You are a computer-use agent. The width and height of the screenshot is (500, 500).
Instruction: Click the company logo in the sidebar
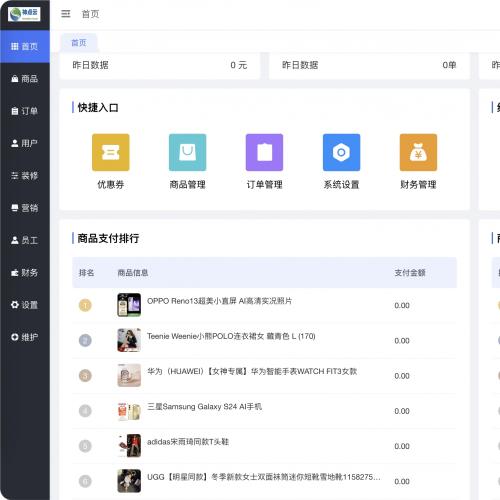click(24, 14)
